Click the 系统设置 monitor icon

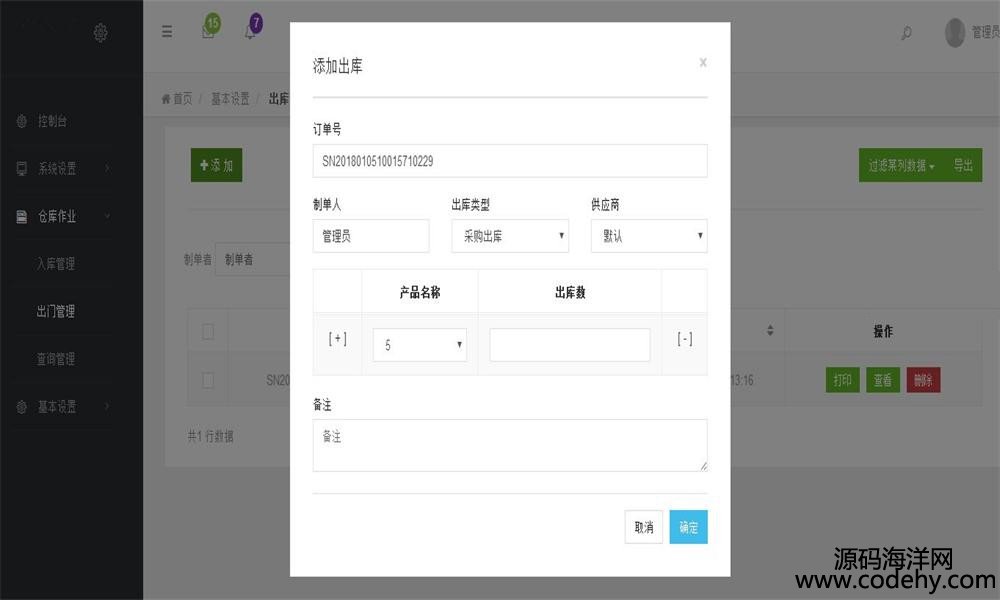(22, 168)
